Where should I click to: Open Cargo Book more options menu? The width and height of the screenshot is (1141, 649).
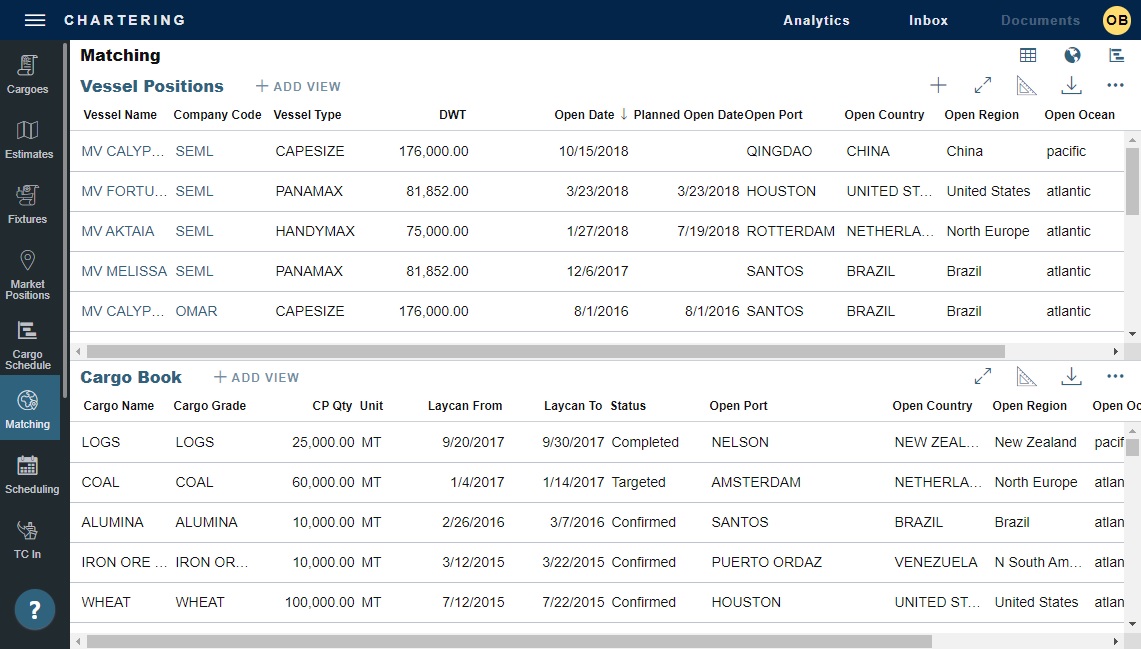pyautogui.click(x=1116, y=377)
